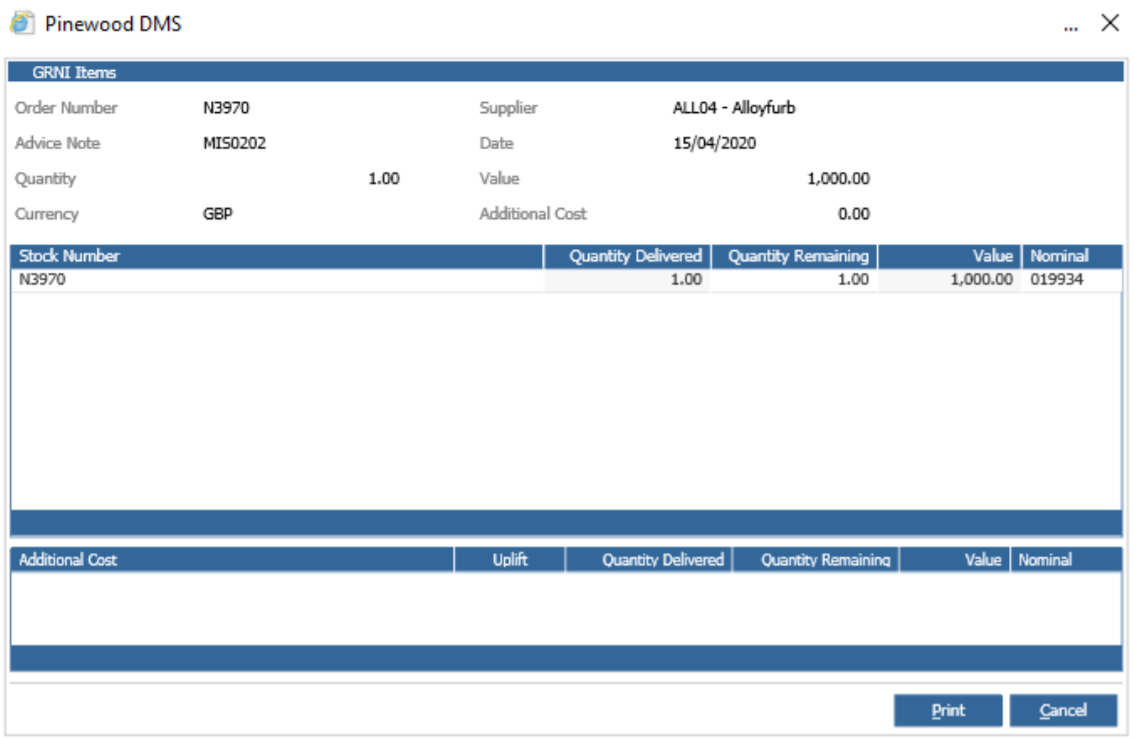Select the Value column header in the stock table
The image size is (1135, 739).
tap(949, 256)
